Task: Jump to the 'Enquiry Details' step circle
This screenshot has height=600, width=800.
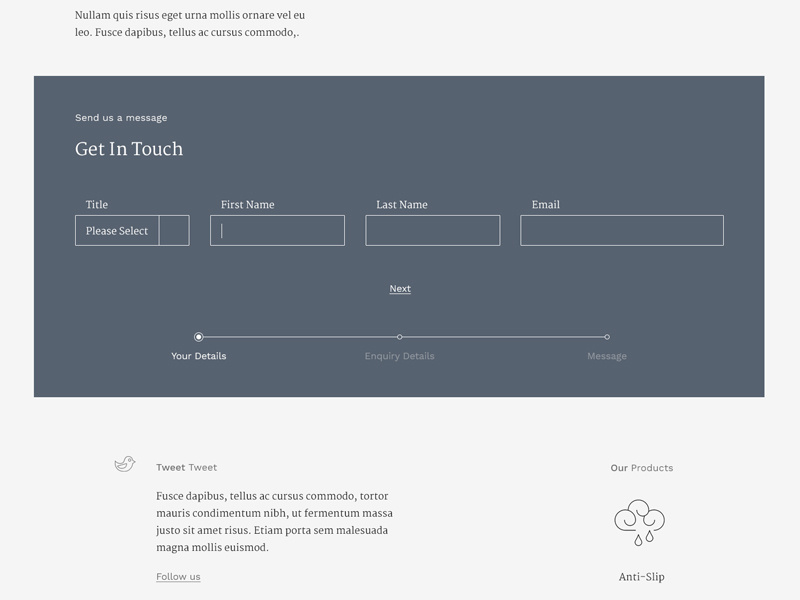Action: [400, 337]
